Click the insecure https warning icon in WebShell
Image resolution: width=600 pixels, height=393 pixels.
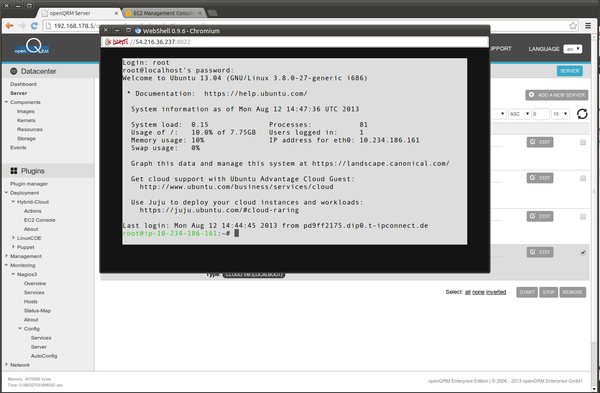[108, 42]
